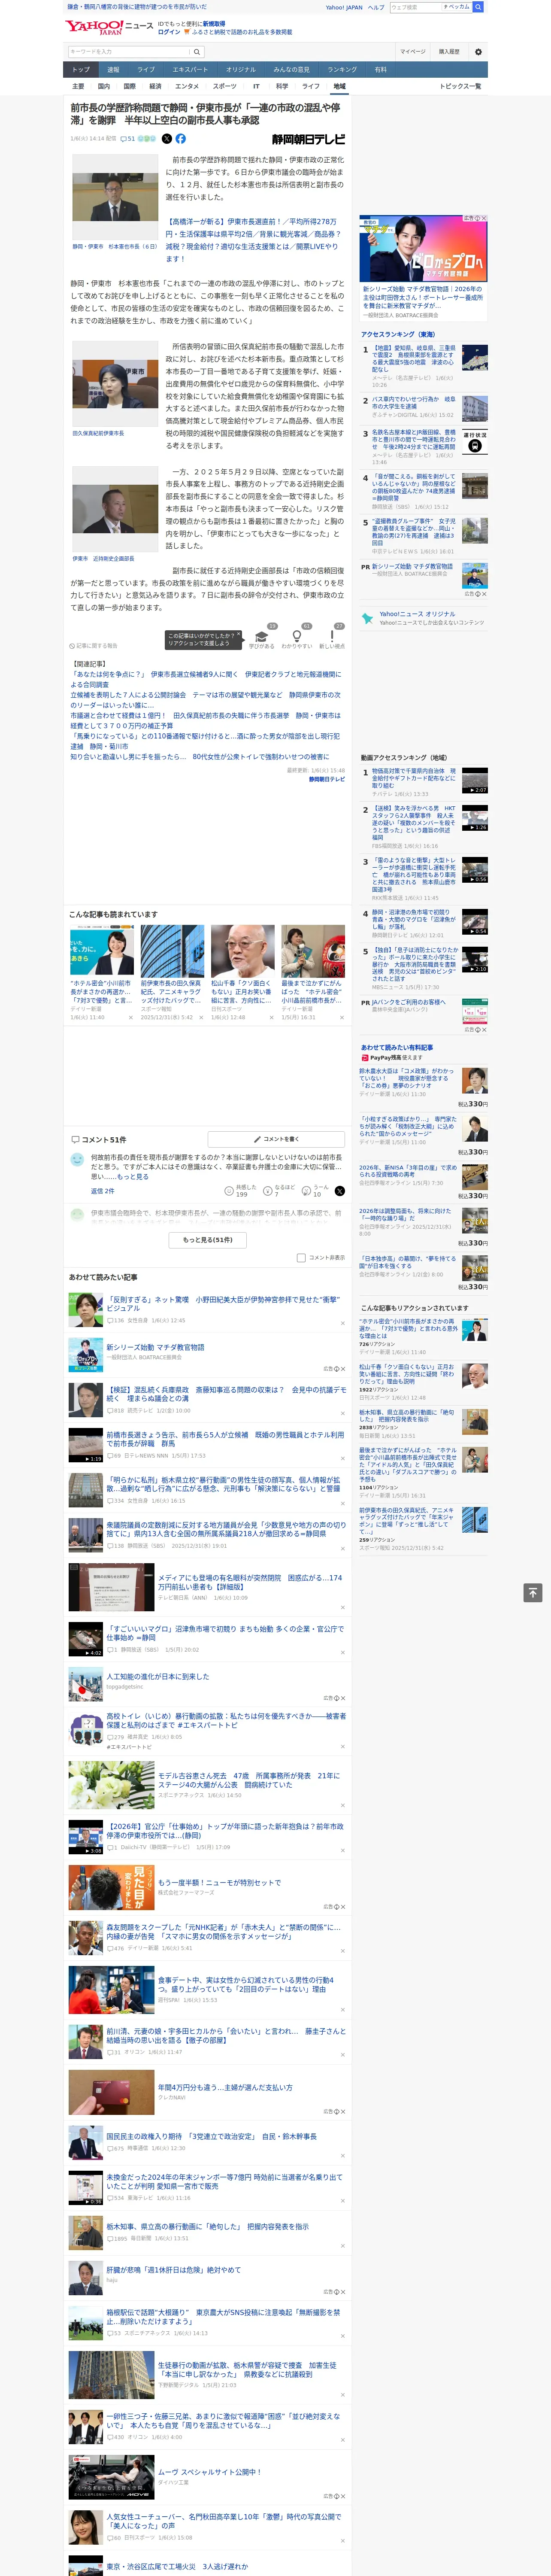Select the エキスパート tab

point(190,70)
